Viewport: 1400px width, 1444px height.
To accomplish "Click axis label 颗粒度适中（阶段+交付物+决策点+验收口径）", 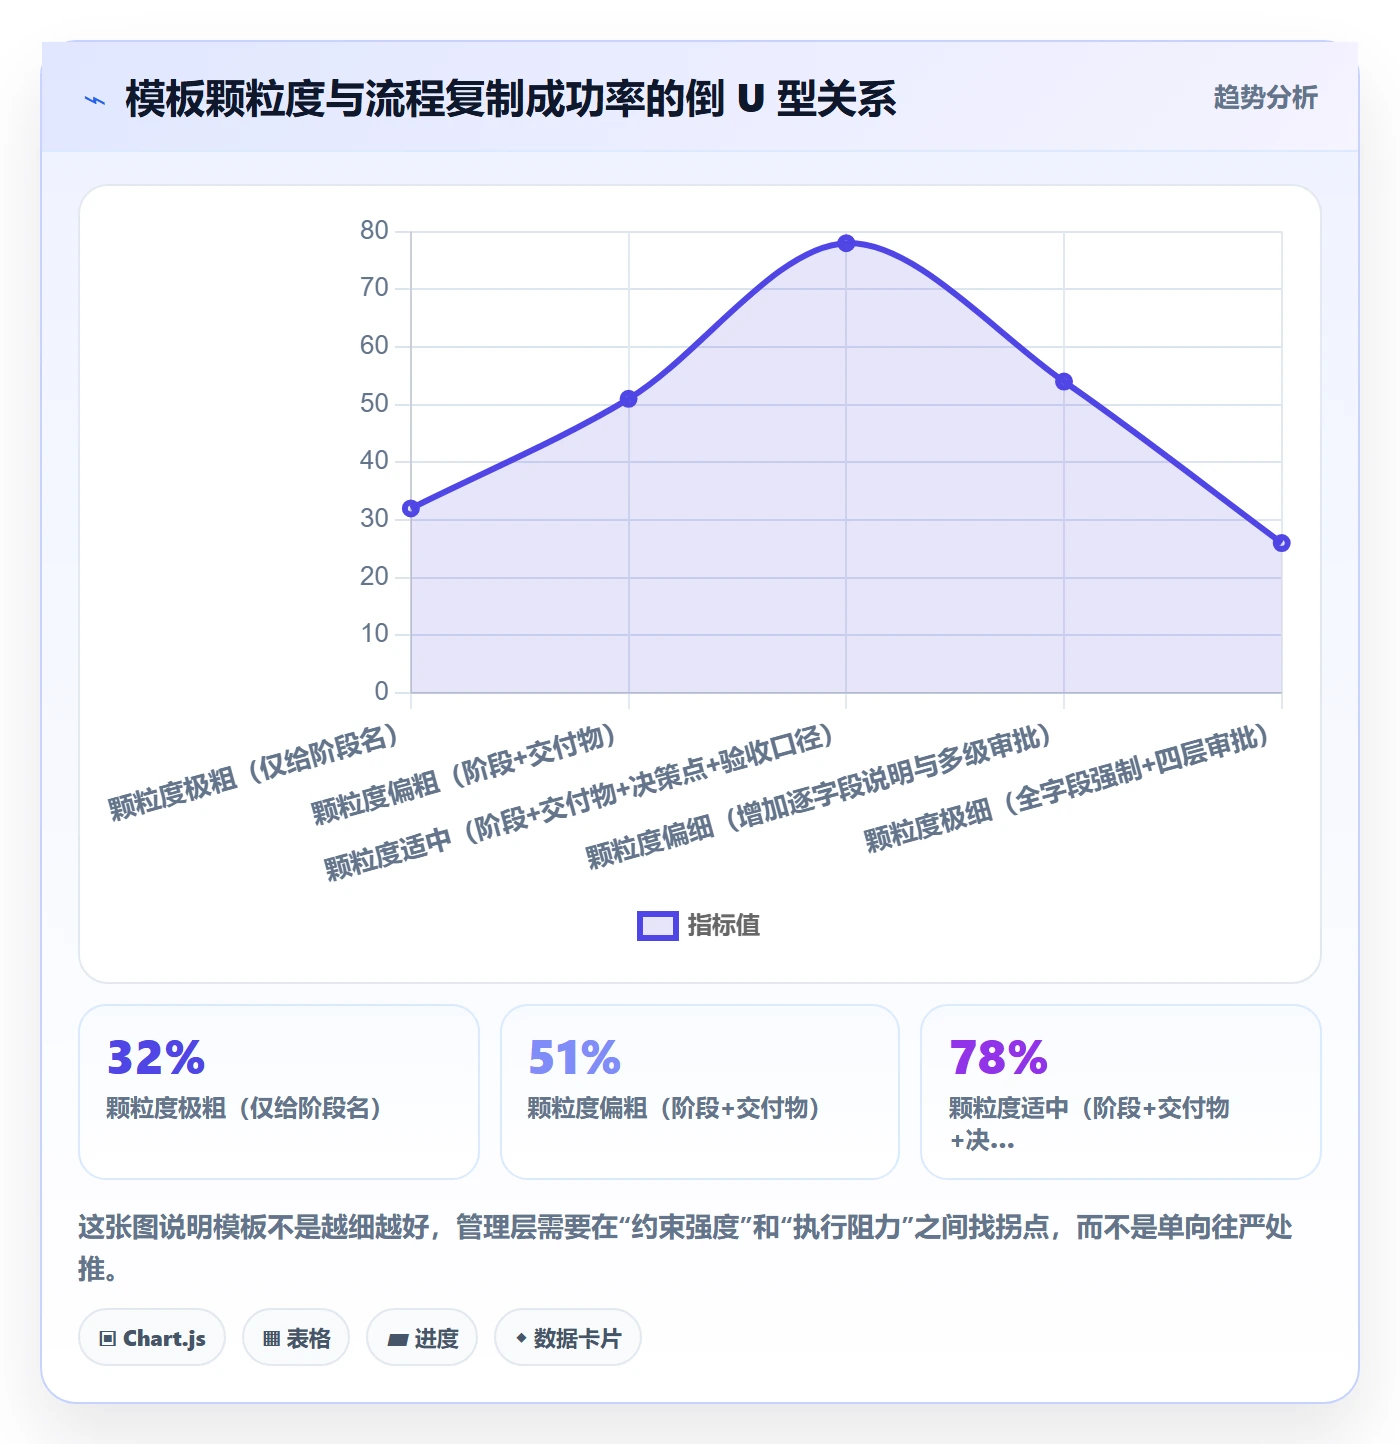I will coord(579,802).
